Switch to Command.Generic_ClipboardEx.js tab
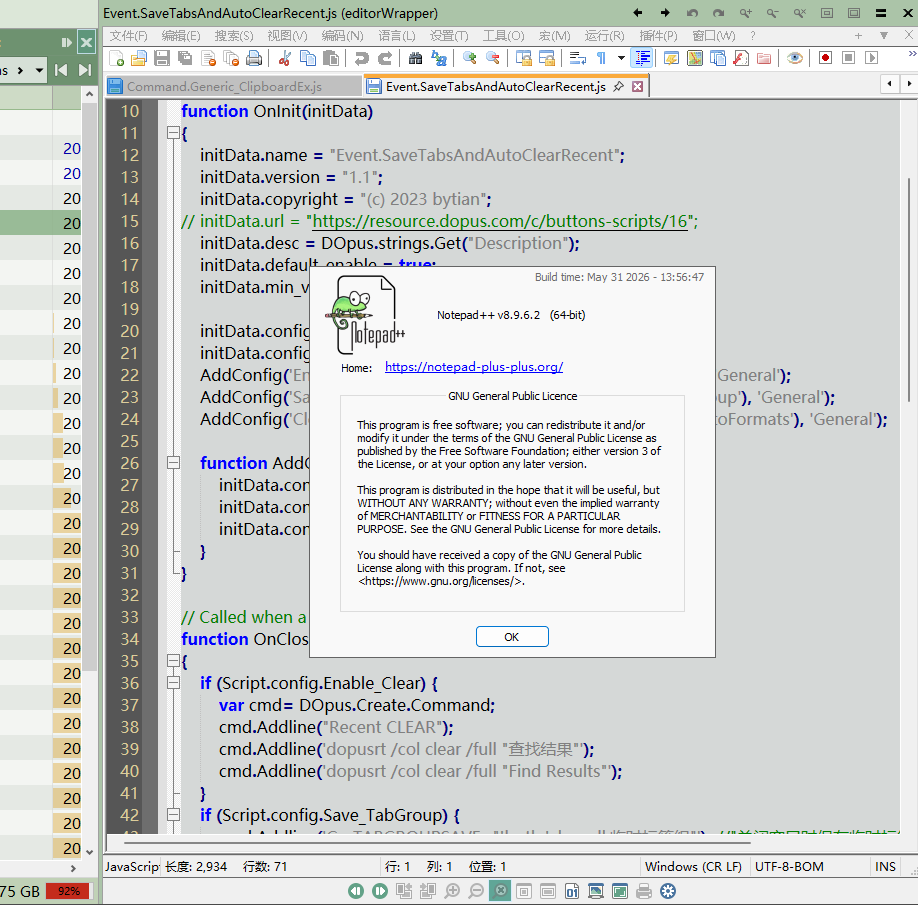Viewport: 918px width, 905px height. coord(224,87)
